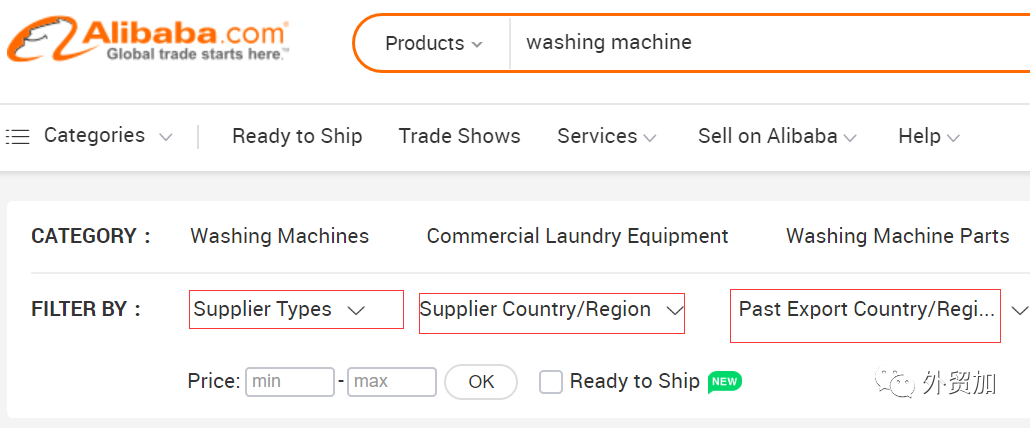Open the Help menu
The height and width of the screenshot is (428, 1030).
pyautogui.click(x=928, y=136)
